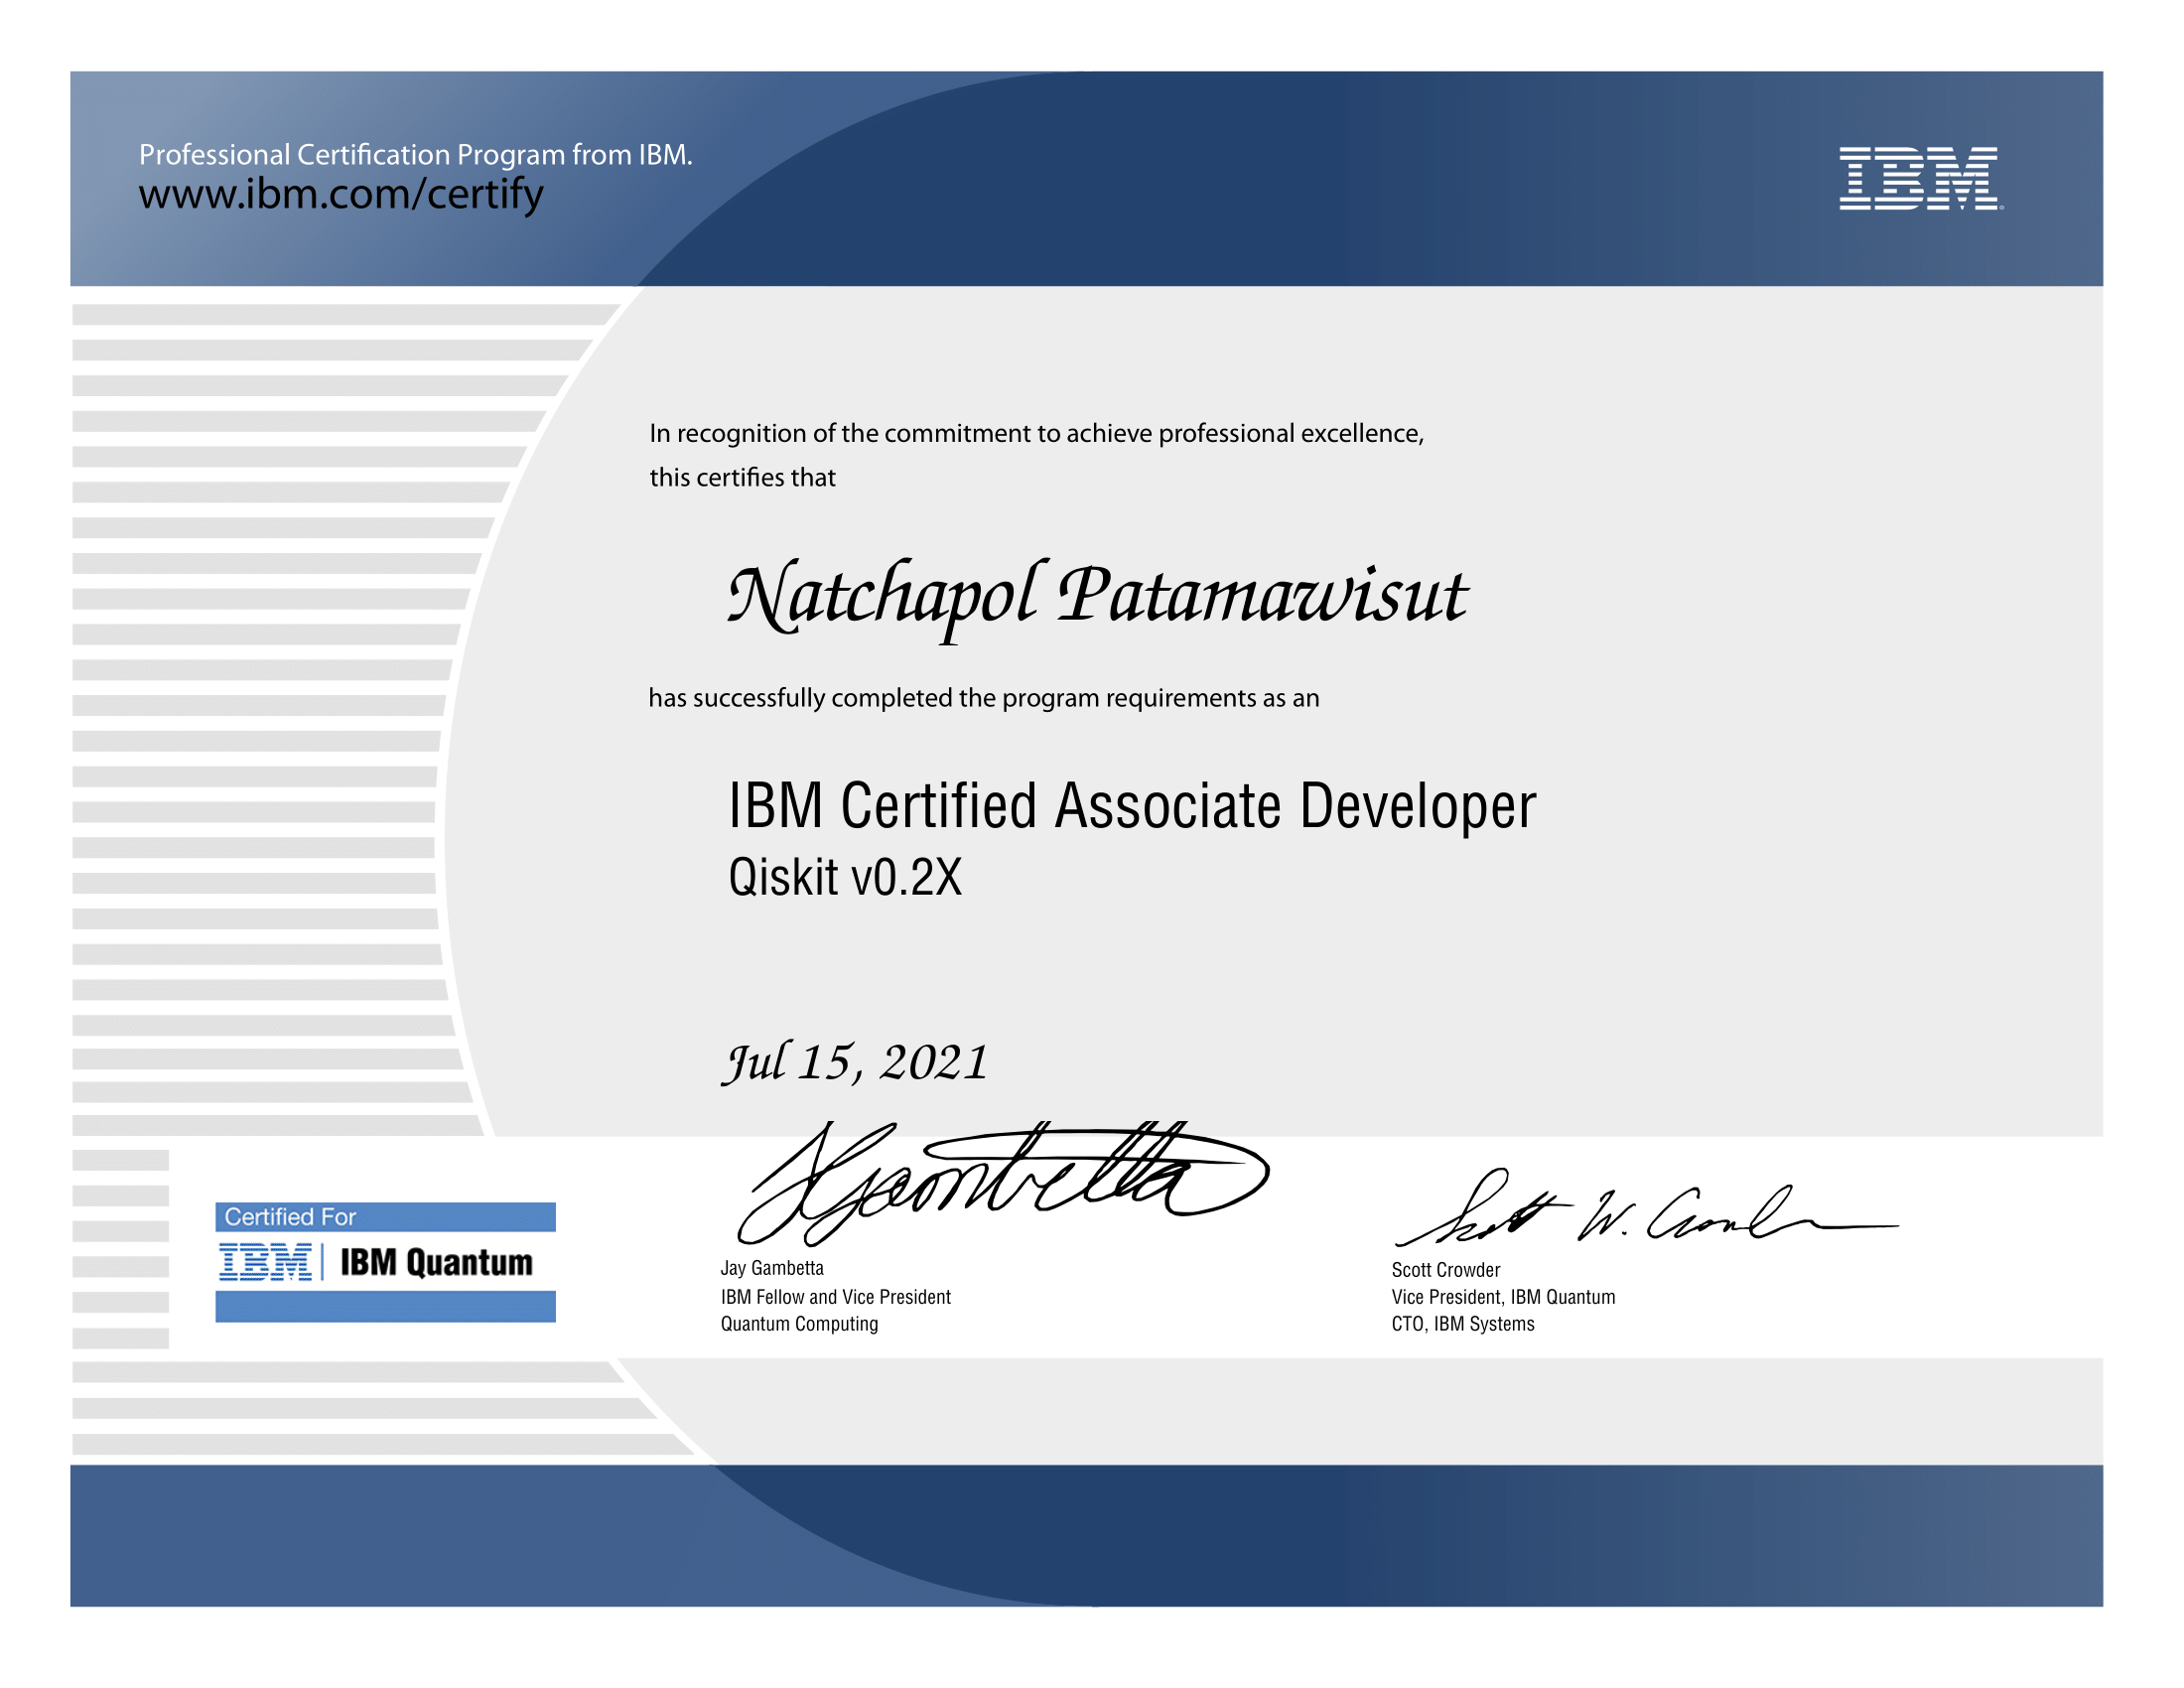The width and height of the screenshot is (2184, 1688).
Task: Click the IBM Quantum badge text
Action: click(x=436, y=1262)
